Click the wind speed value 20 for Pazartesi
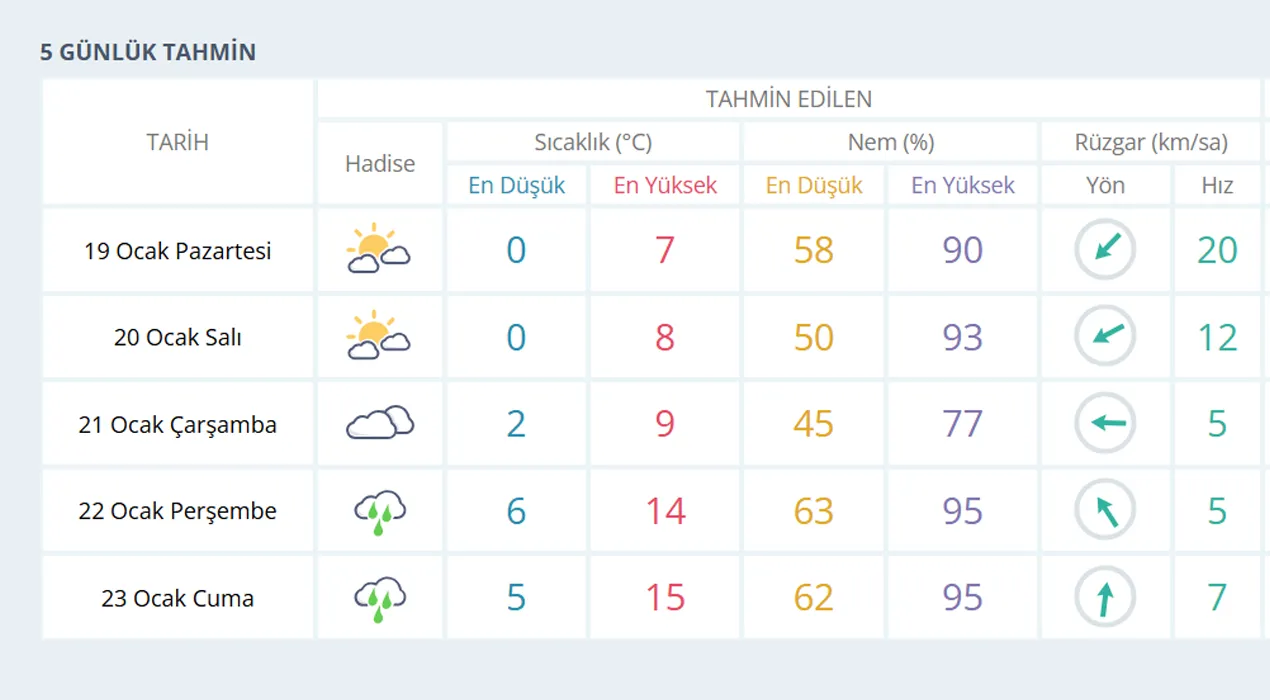Screen dimensions: 1270x700 point(1217,250)
